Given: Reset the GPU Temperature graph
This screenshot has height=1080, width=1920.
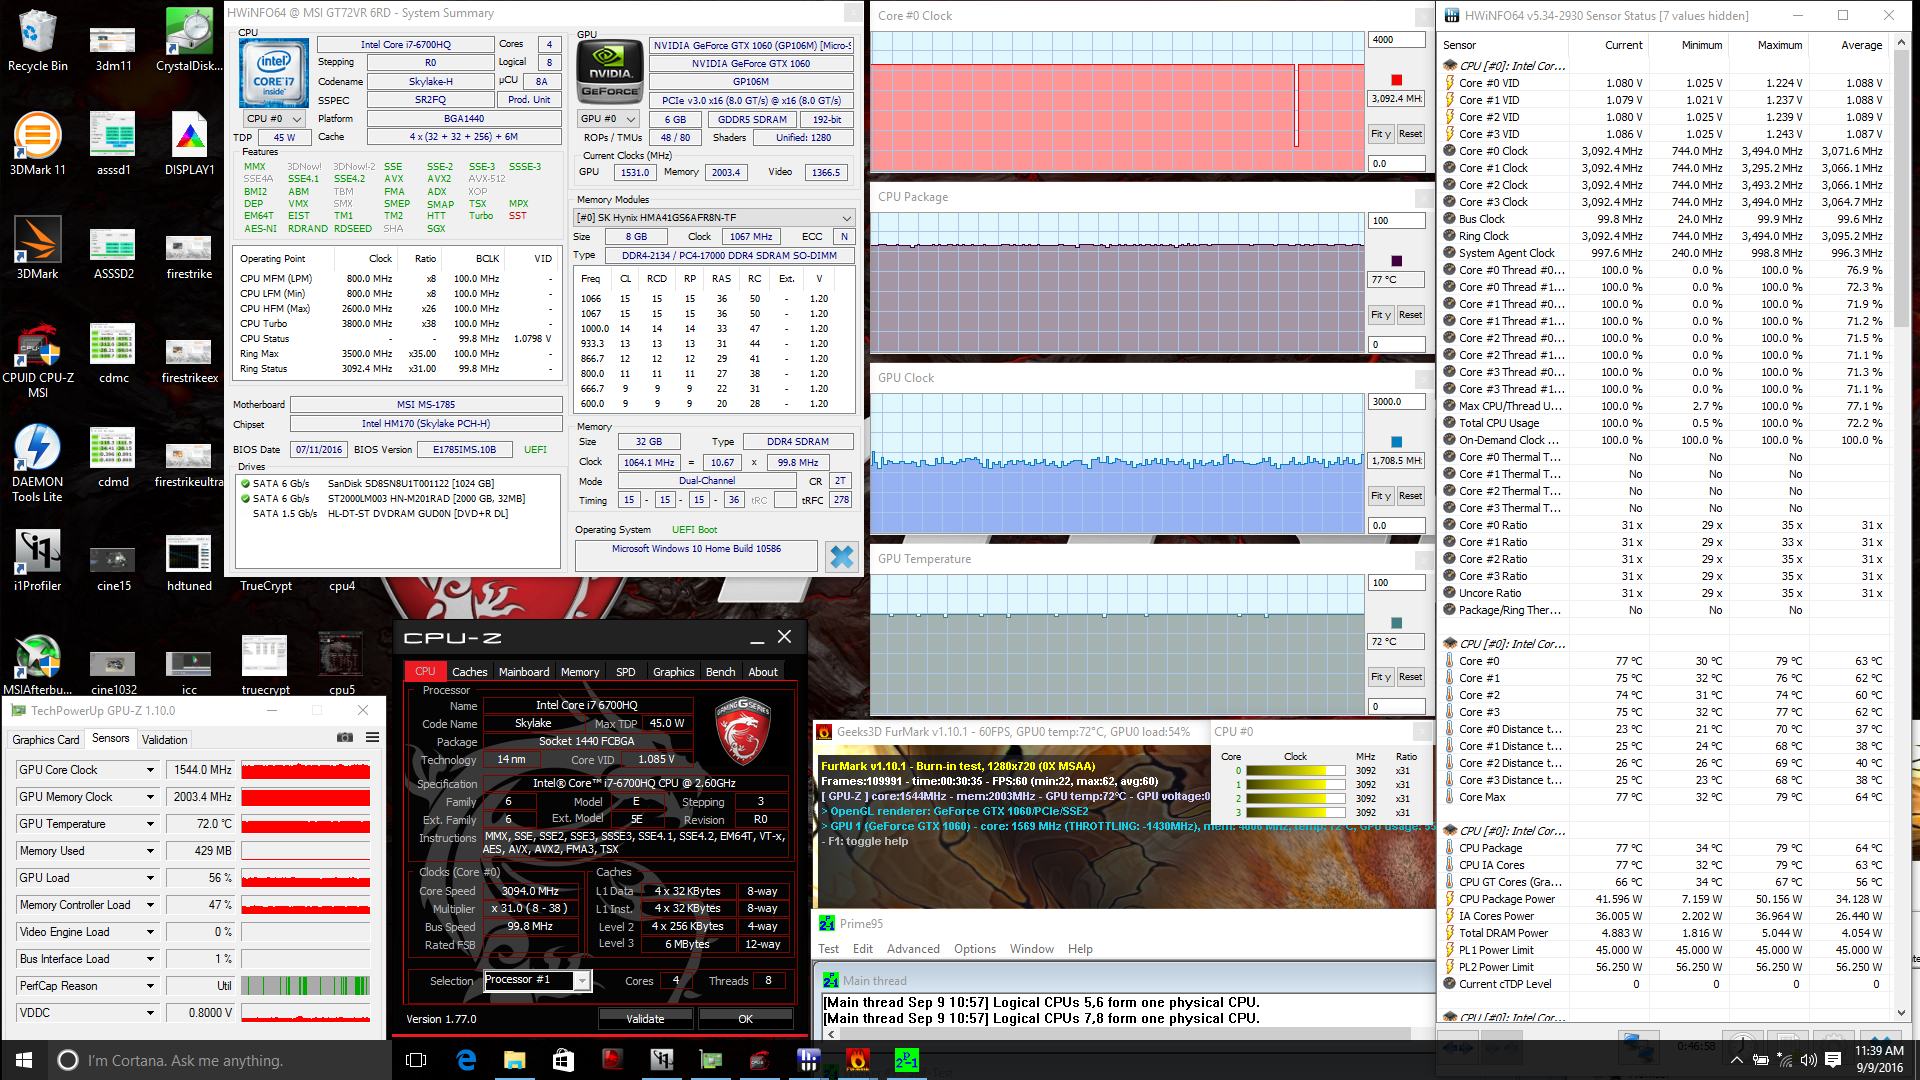Looking at the screenshot, I should pos(1410,677).
